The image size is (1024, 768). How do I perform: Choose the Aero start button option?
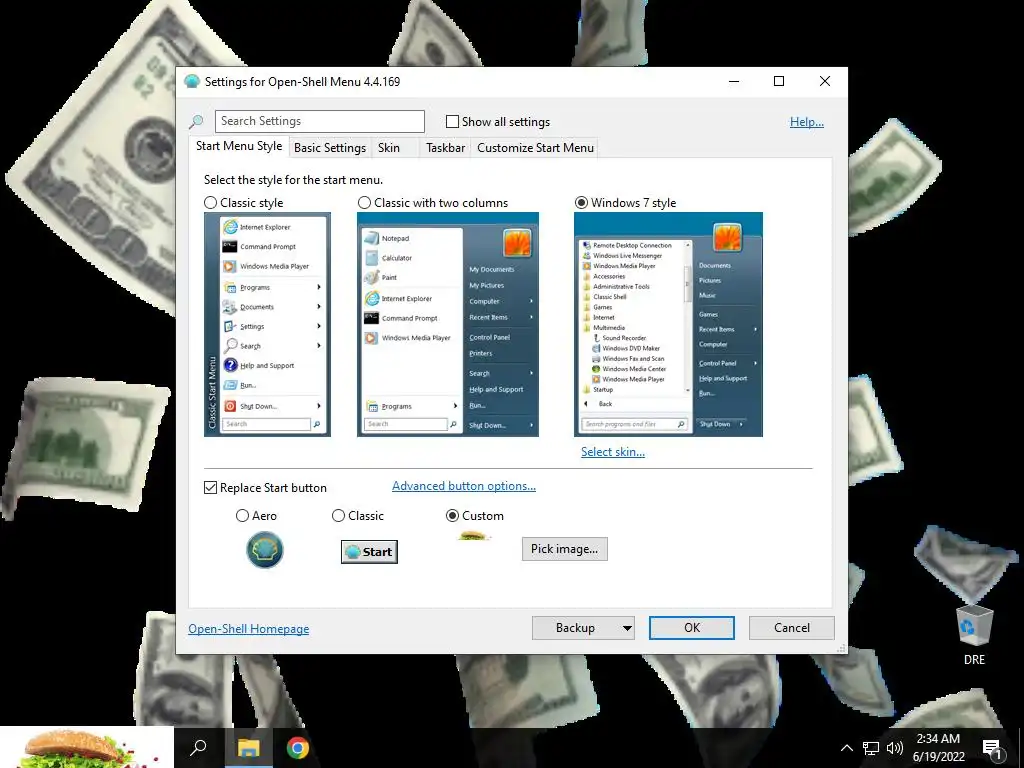242,516
